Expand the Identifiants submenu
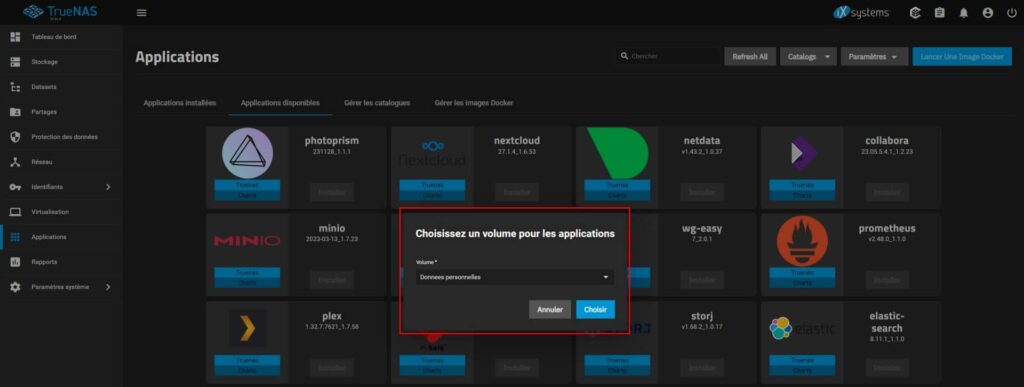 click(x=61, y=187)
